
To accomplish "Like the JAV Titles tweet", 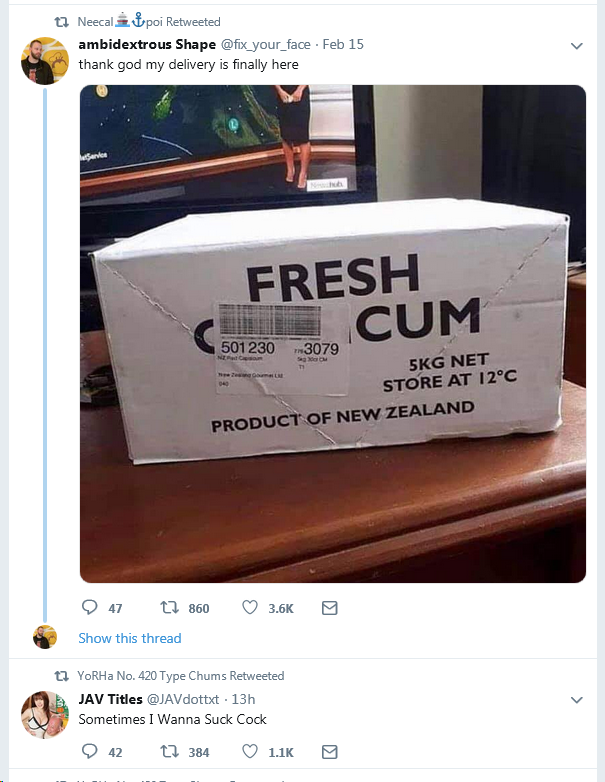I will coord(250,752).
